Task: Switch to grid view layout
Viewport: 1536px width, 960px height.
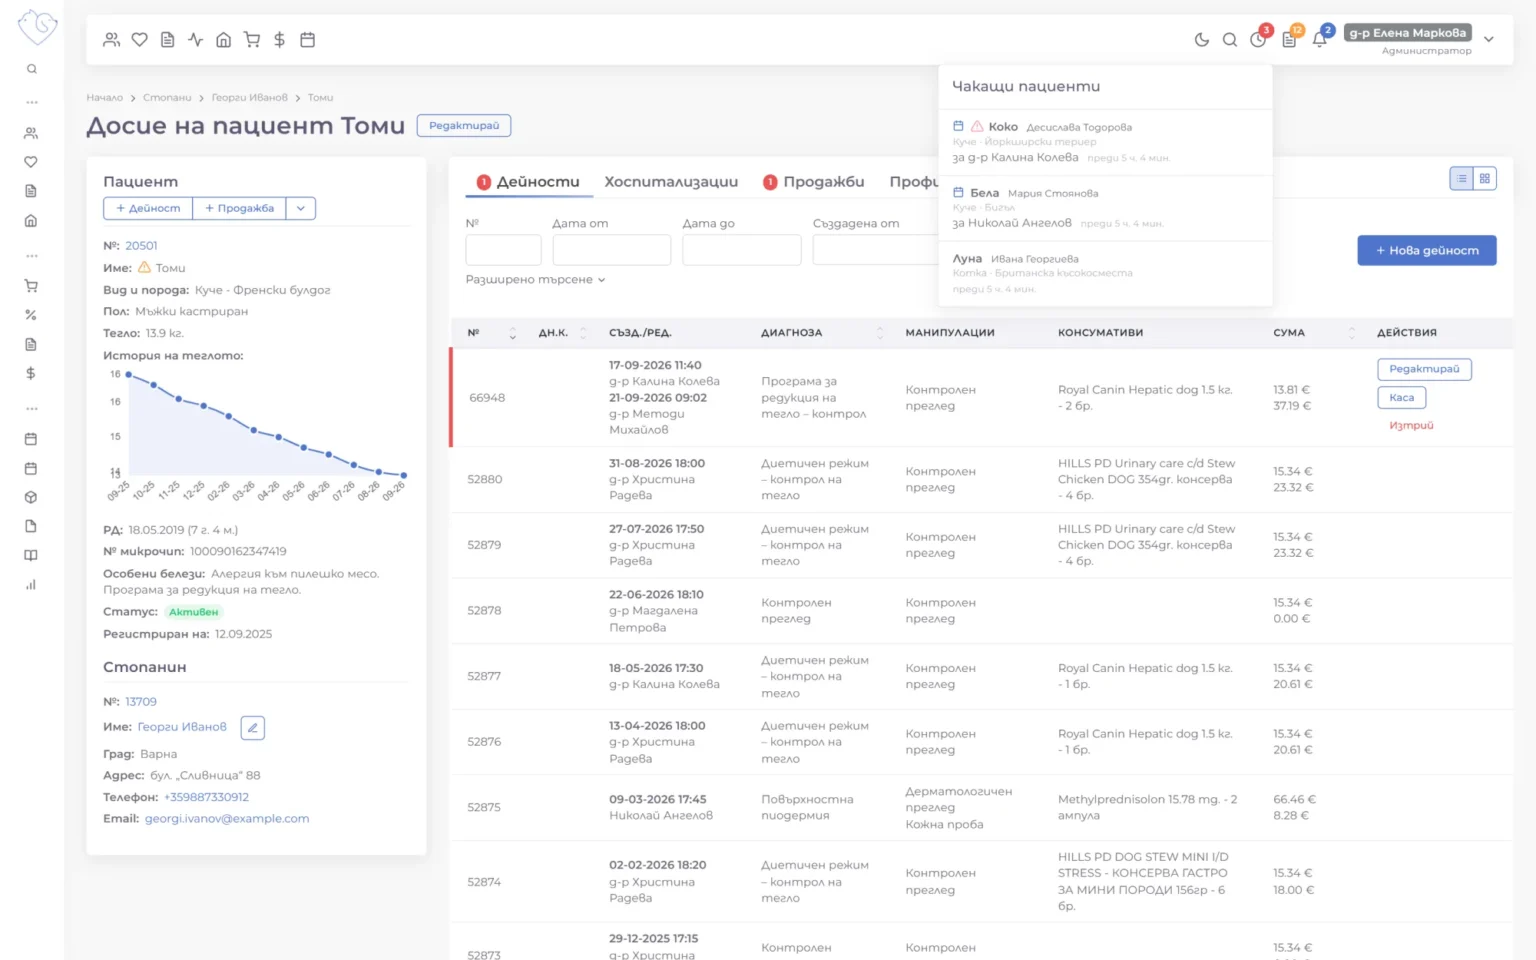Action: (1485, 179)
